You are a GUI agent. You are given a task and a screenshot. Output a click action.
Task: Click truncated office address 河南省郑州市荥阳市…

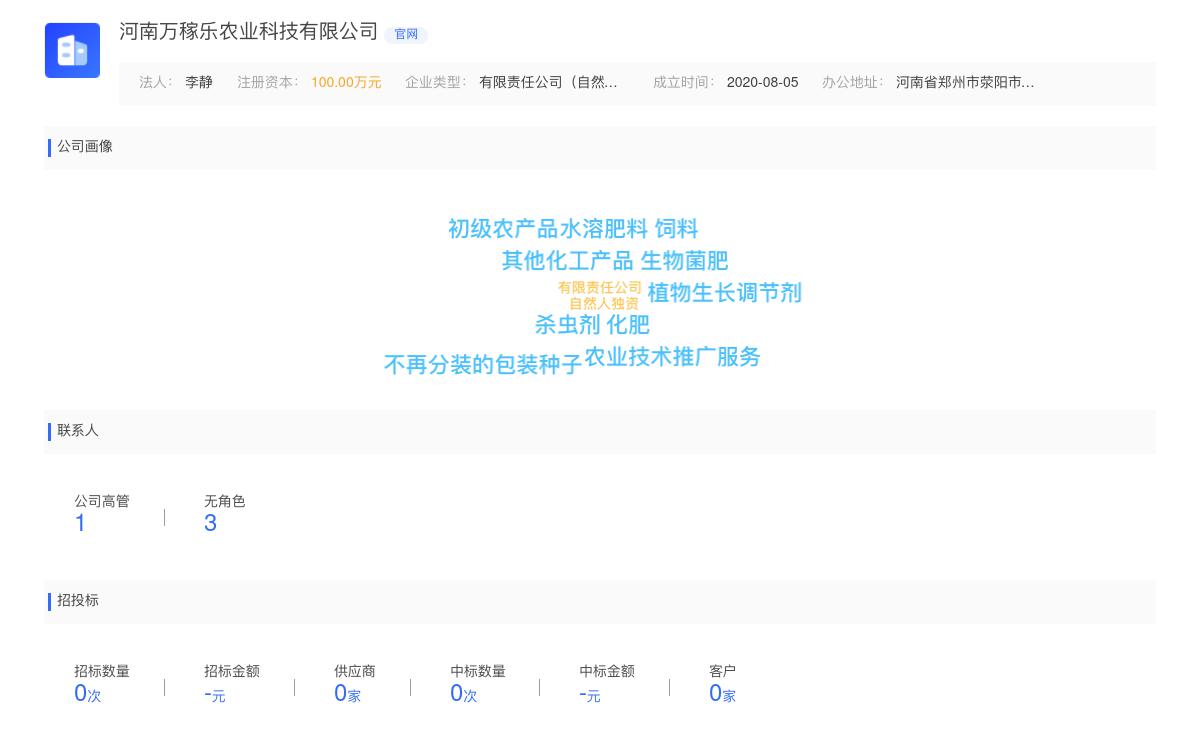(965, 83)
